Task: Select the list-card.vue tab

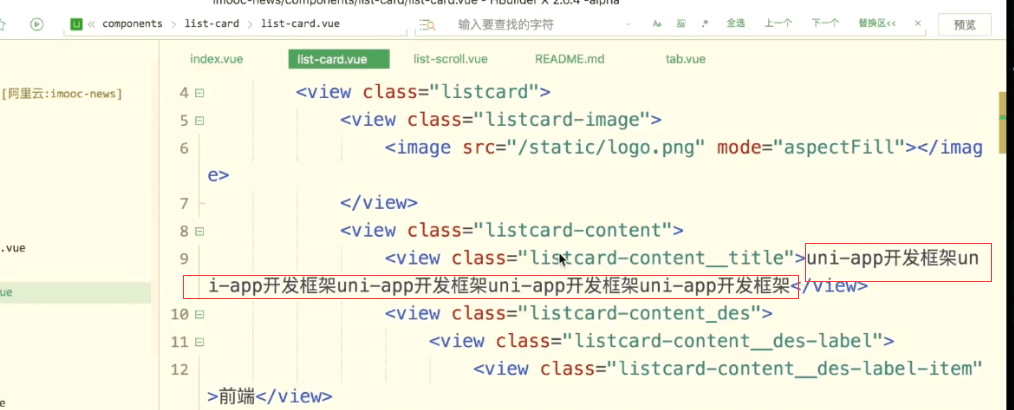Action: (x=339, y=59)
